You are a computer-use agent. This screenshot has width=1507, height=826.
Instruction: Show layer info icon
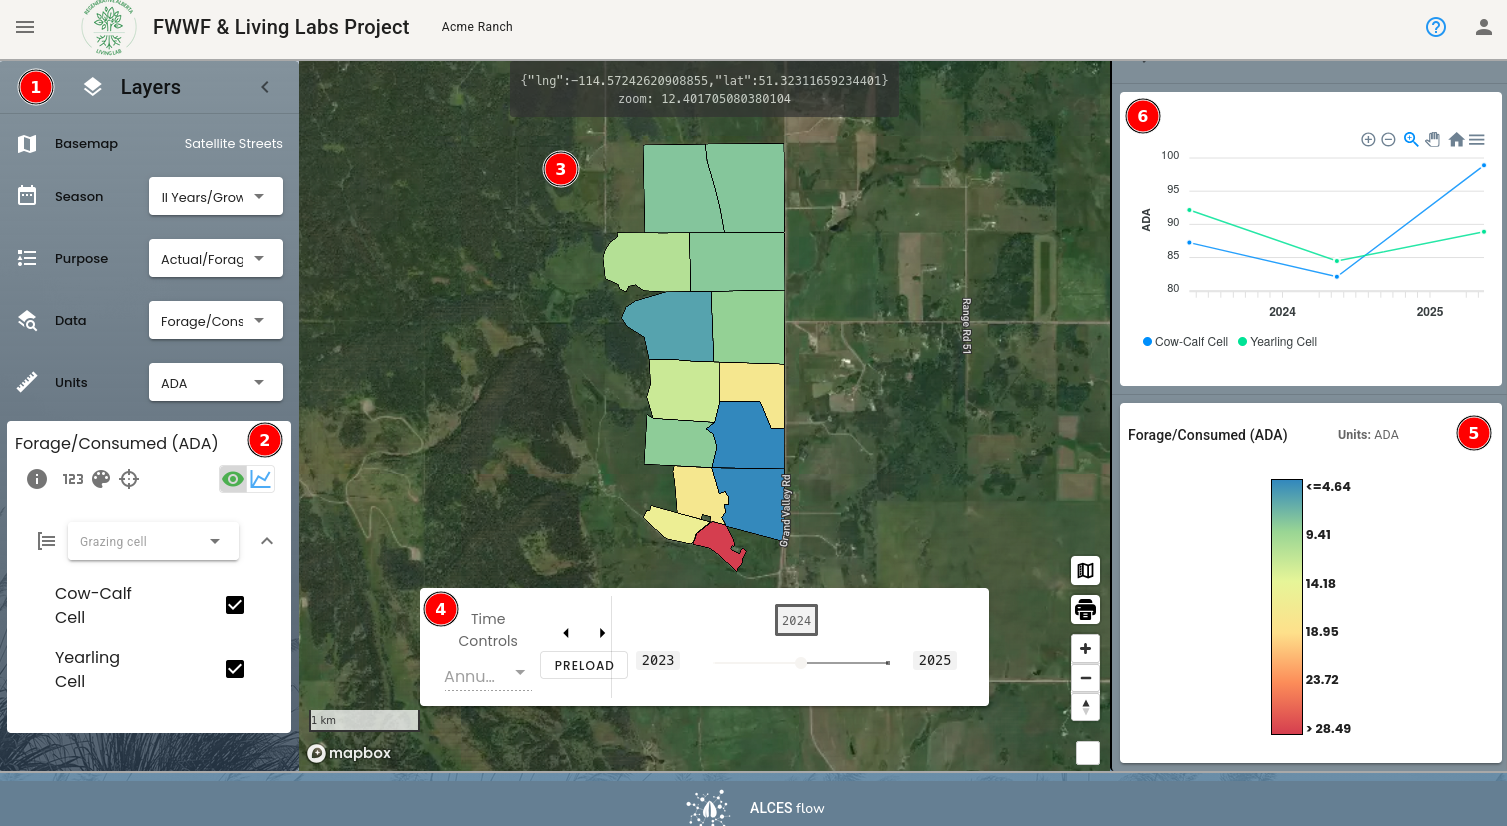[37, 479]
